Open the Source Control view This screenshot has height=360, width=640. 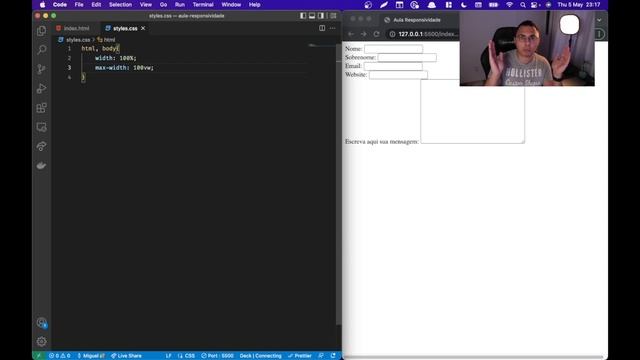41,69
